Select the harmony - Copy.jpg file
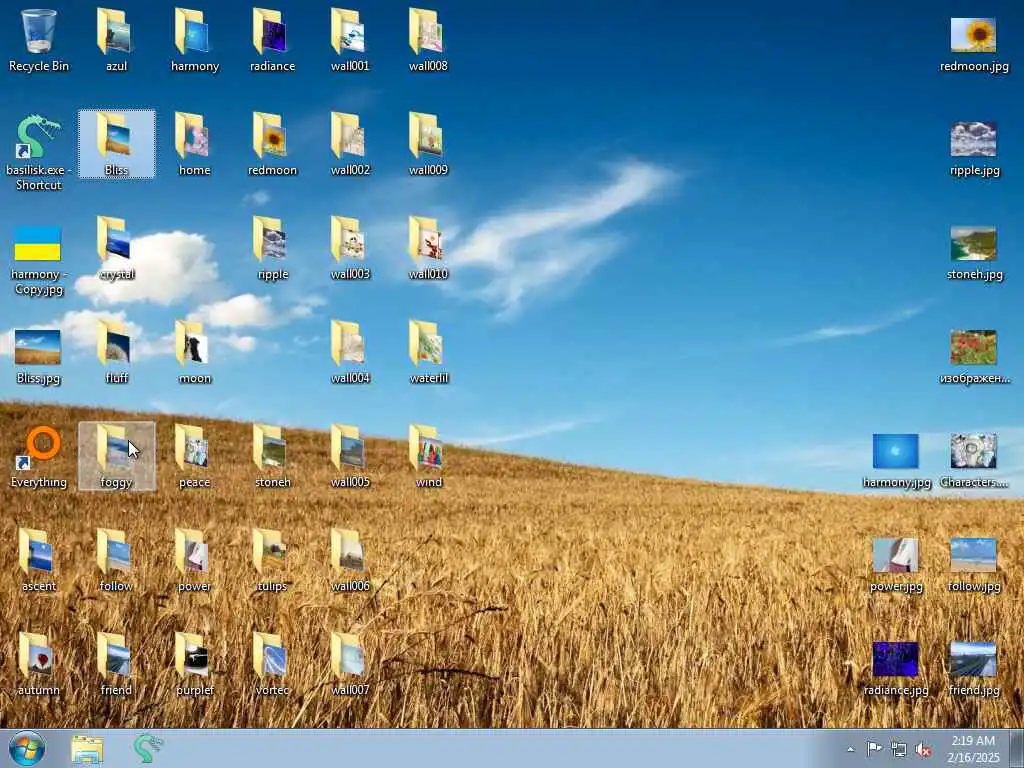The height and width of the screenshot is (768, 1024). pyautogui.click(x=39, y=260)
